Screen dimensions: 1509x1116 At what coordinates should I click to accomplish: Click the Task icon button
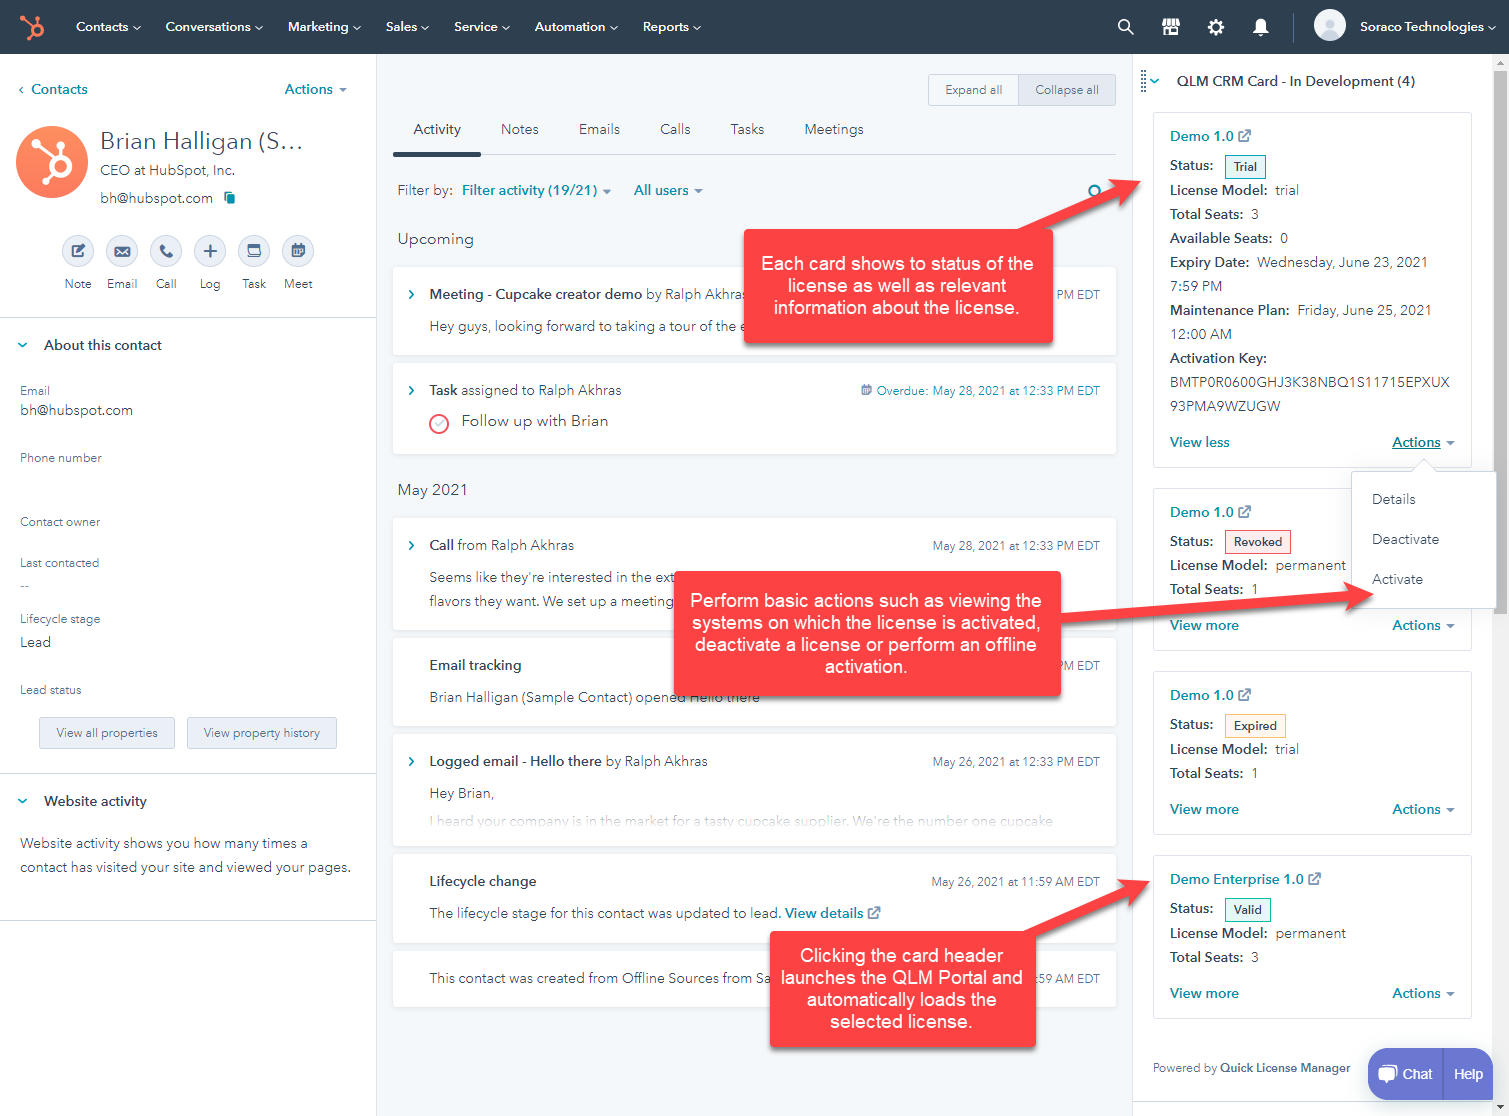(x=254, y=251)
